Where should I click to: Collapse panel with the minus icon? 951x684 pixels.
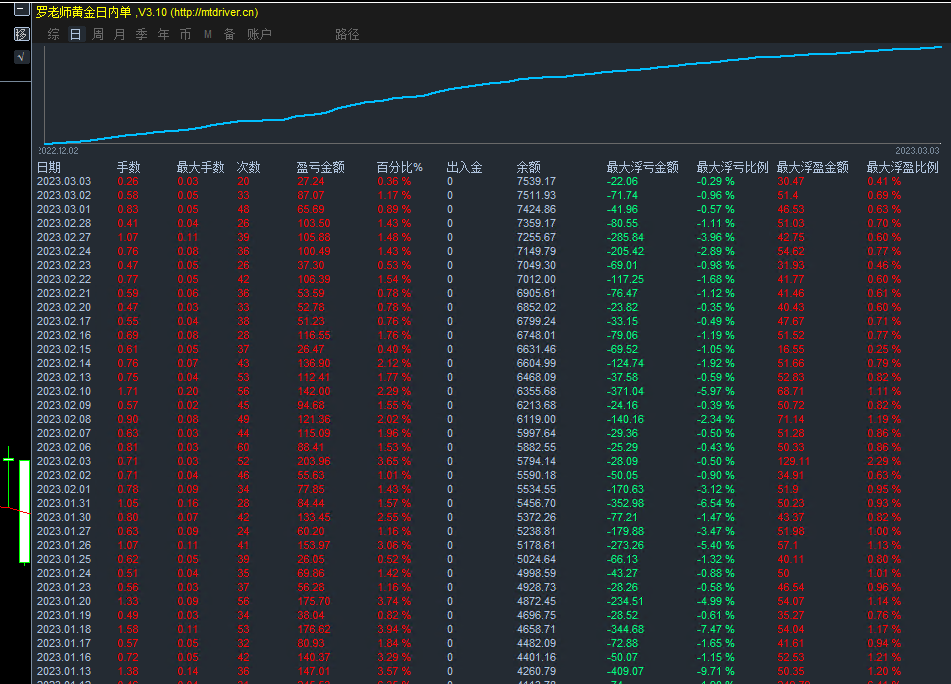[21, 9]
